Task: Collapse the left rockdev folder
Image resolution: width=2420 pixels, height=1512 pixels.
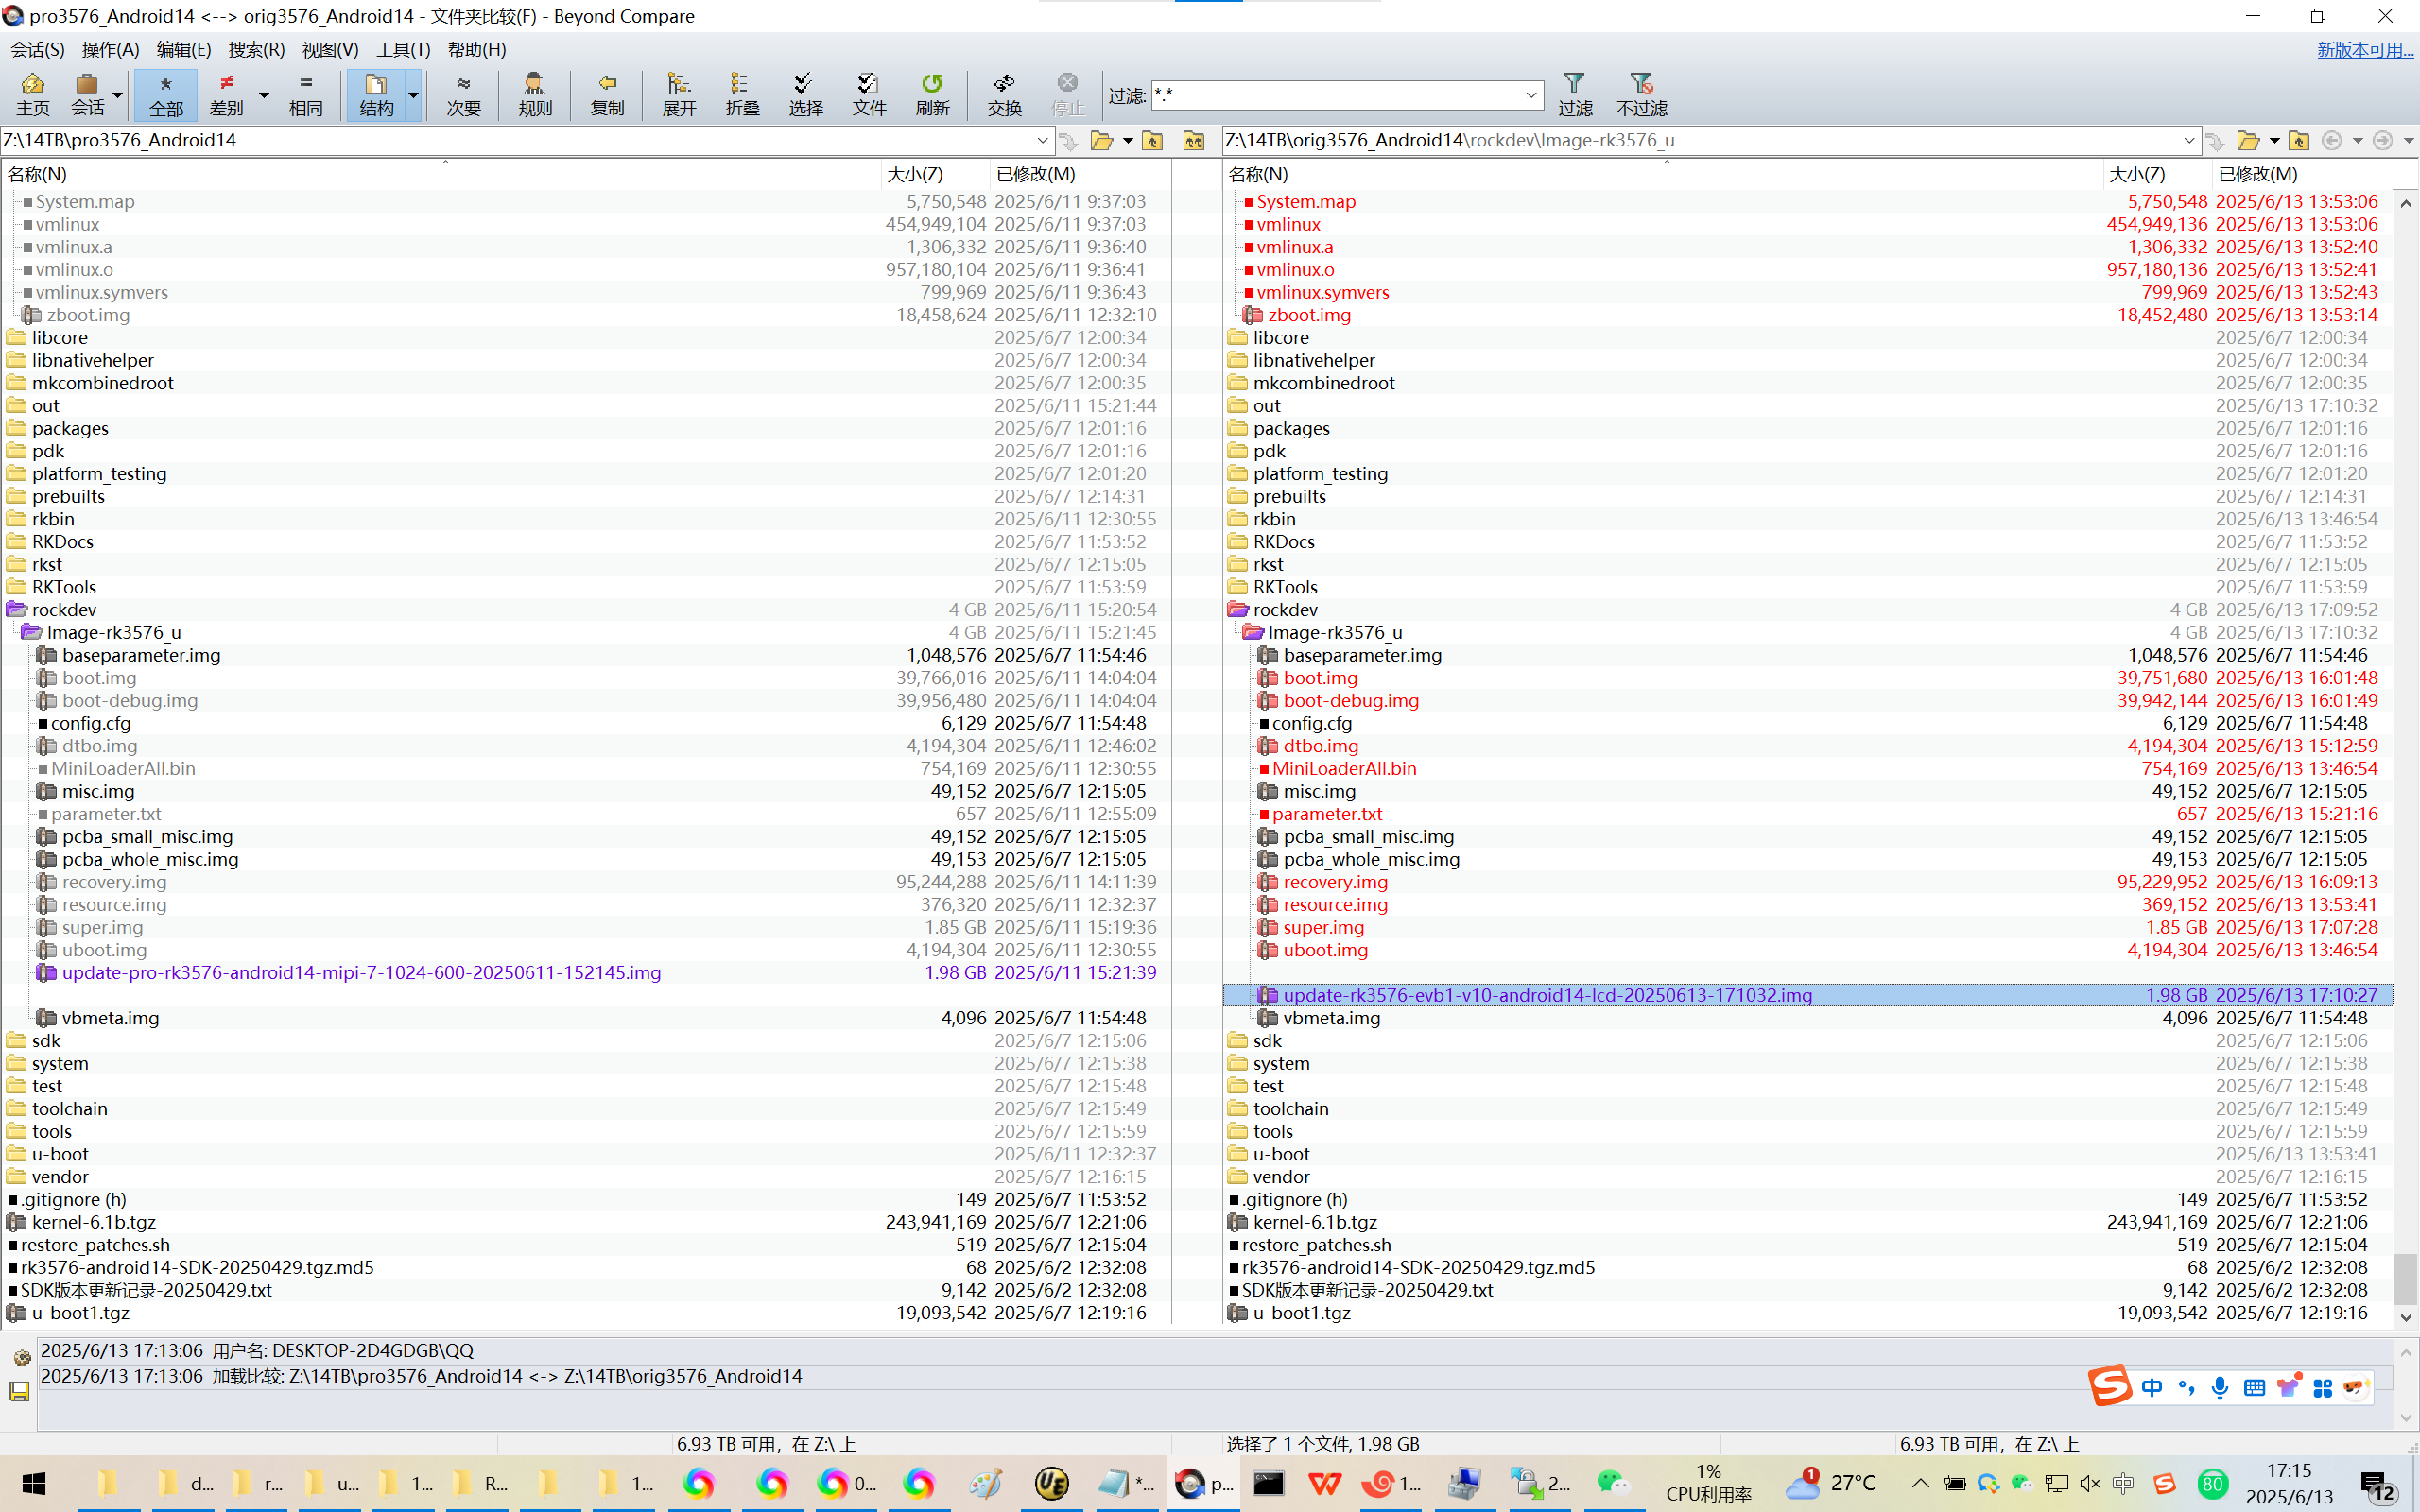Action: pos(17,610)
